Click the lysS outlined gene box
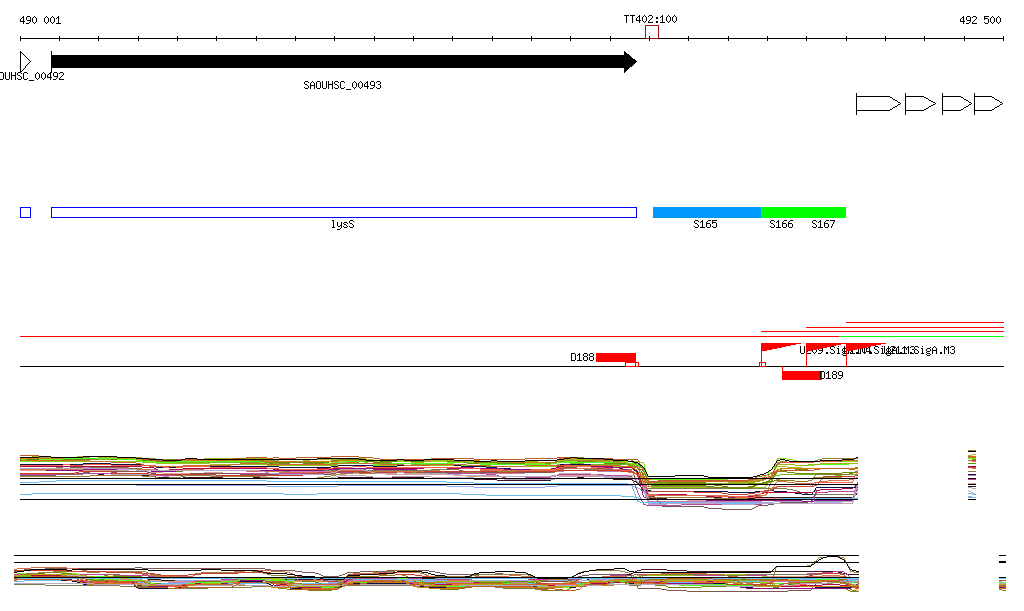The image size is (1024, 611). (x=343, y=212)
